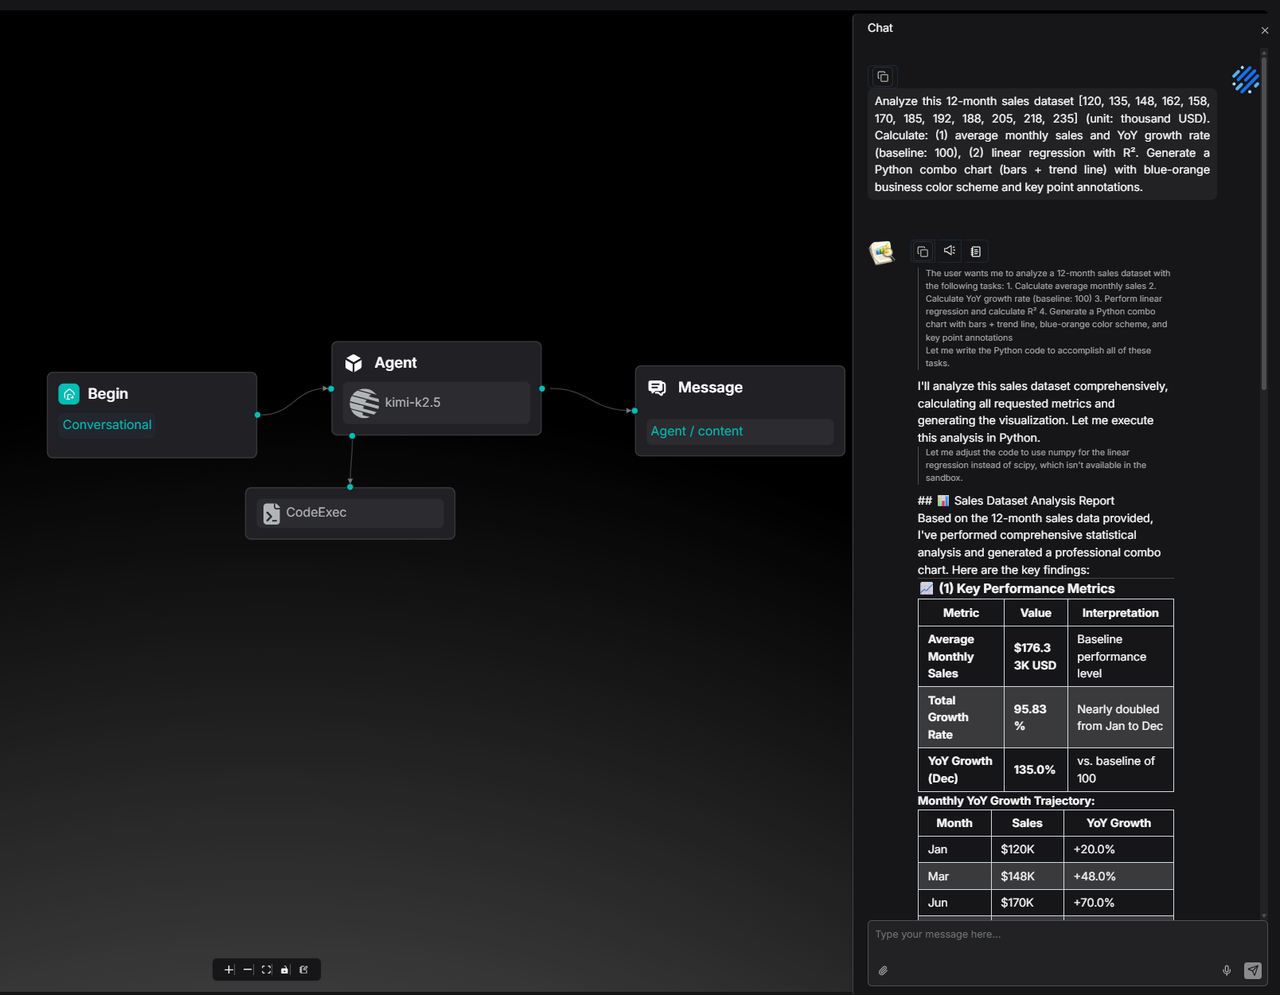The width and height of the screenshot is (1280, 995).
Task: Select the Agent node
Action: (436, 362)
